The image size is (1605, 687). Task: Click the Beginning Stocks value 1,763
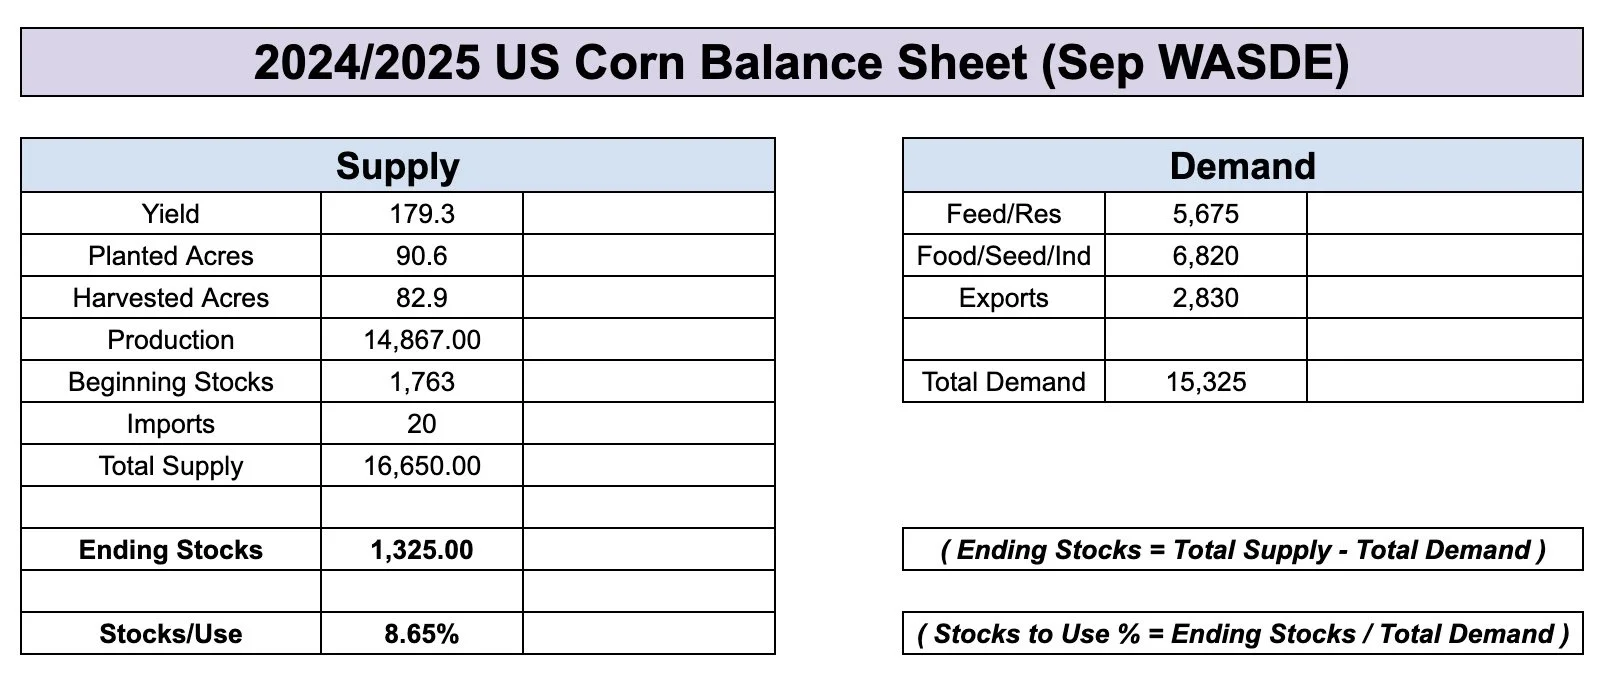pyautogui.click(x=421, y=382)
